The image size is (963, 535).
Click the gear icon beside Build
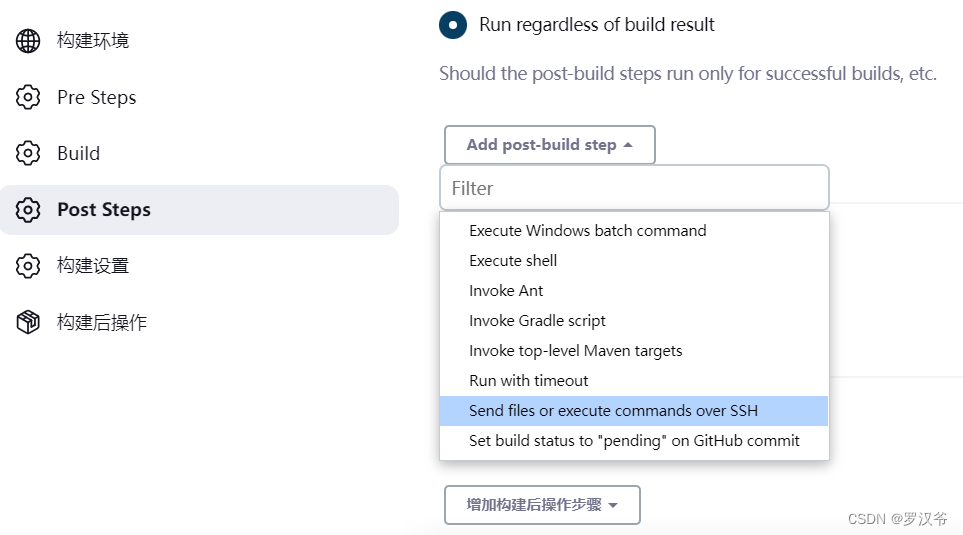coord(28,153)
